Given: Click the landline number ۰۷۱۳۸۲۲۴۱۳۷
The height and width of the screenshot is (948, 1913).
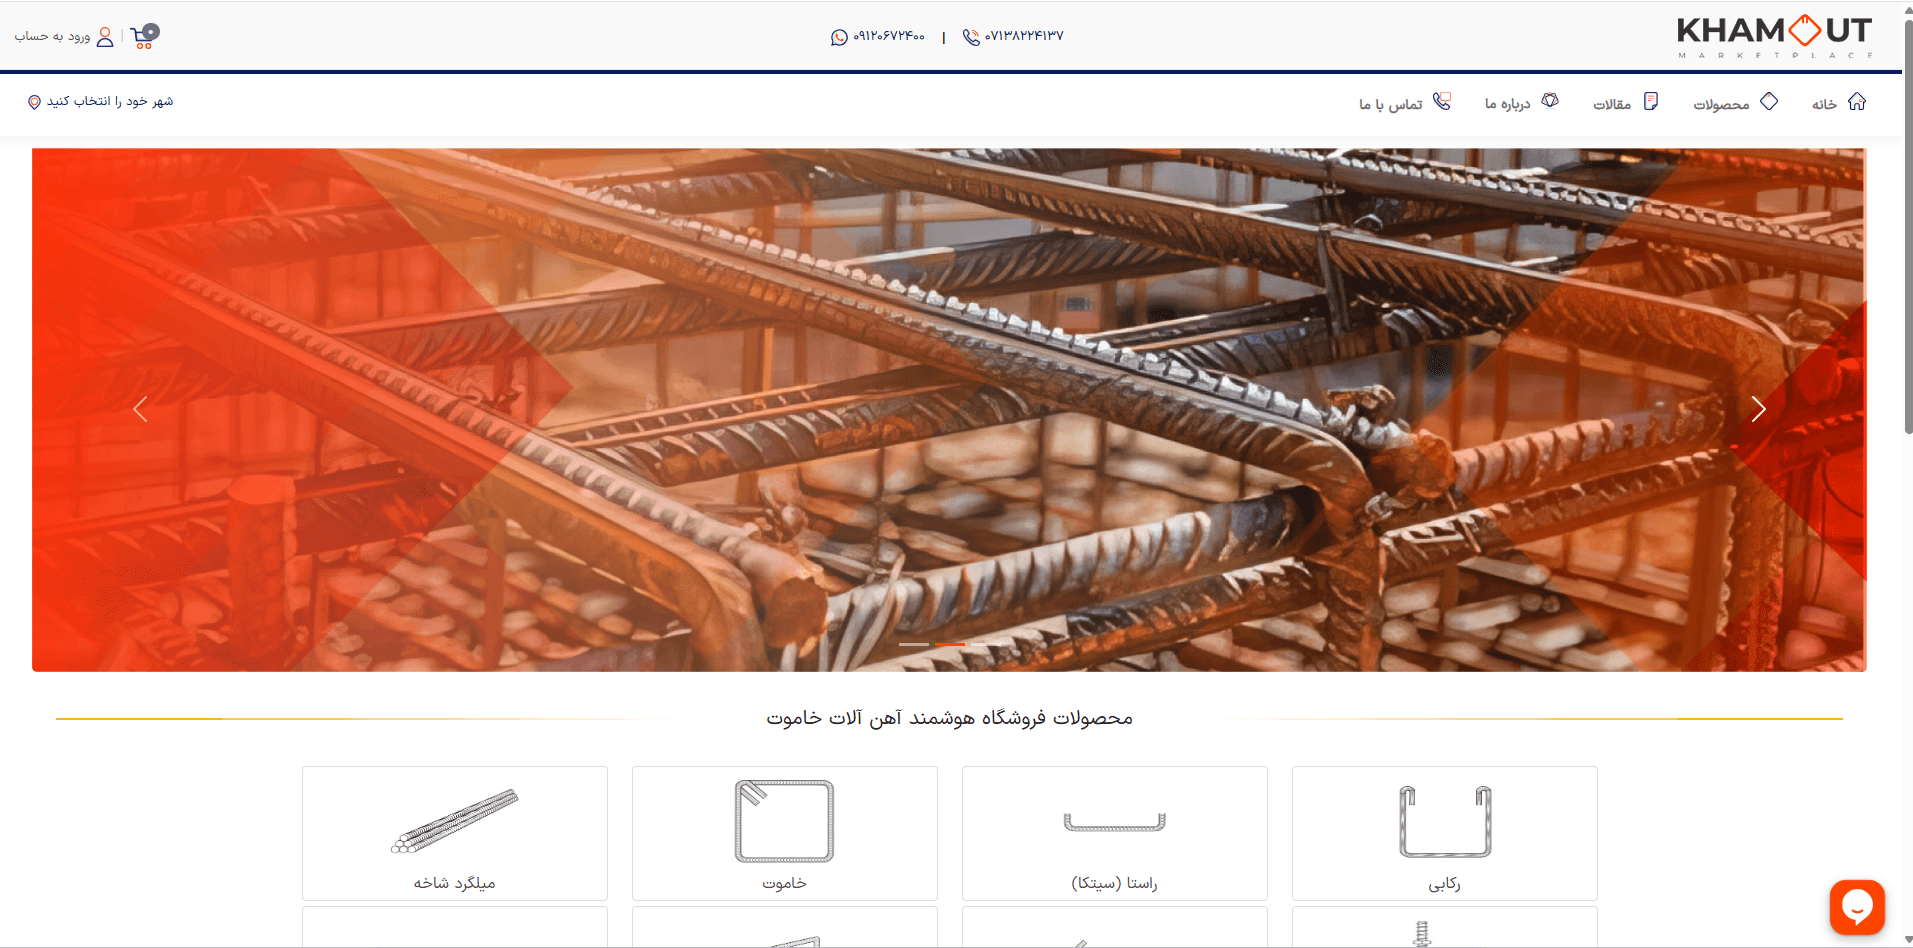Looking at the screenshot, I should click(1024, 36).
